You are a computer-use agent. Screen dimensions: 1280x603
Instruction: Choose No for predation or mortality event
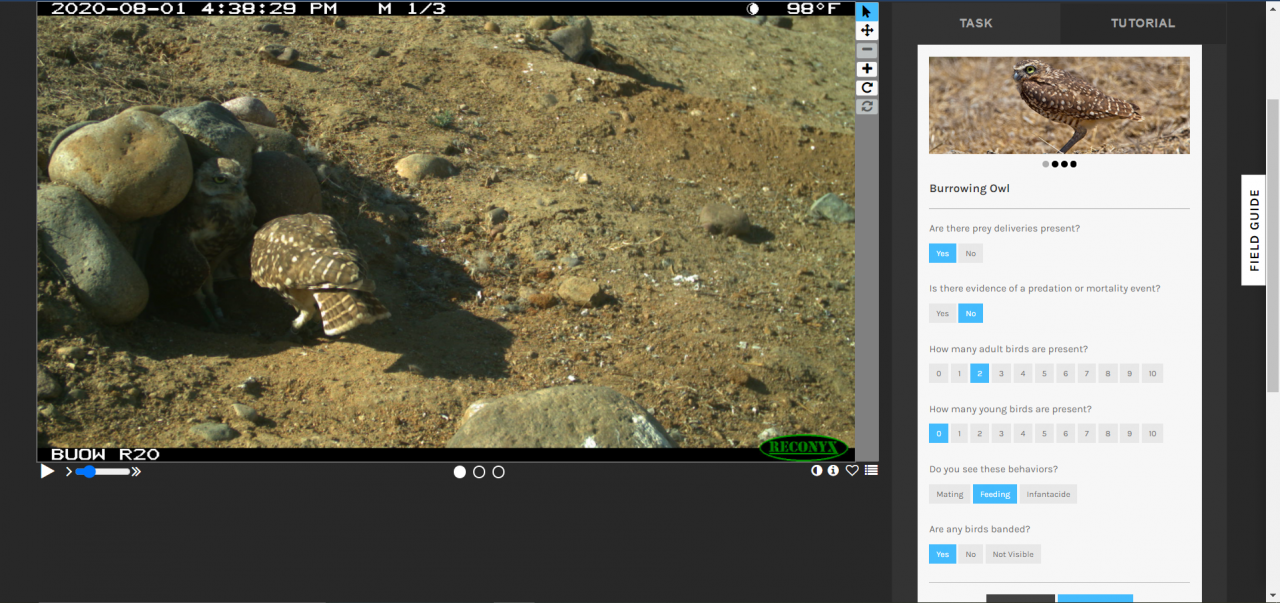(x=970, y=313)
